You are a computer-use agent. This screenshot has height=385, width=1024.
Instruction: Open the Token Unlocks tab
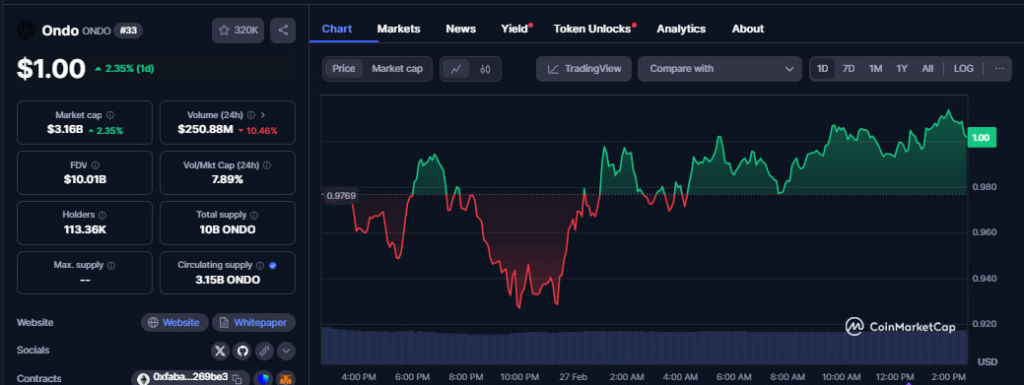coord(592,29)
